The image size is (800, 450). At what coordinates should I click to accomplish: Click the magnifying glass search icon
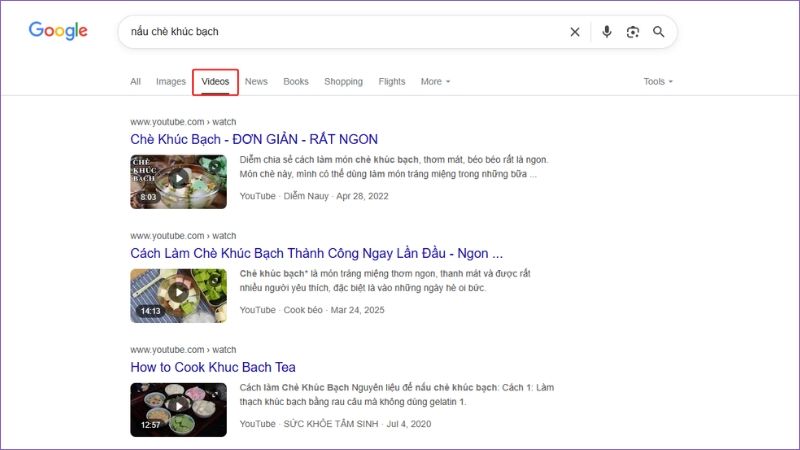point(659,32)
